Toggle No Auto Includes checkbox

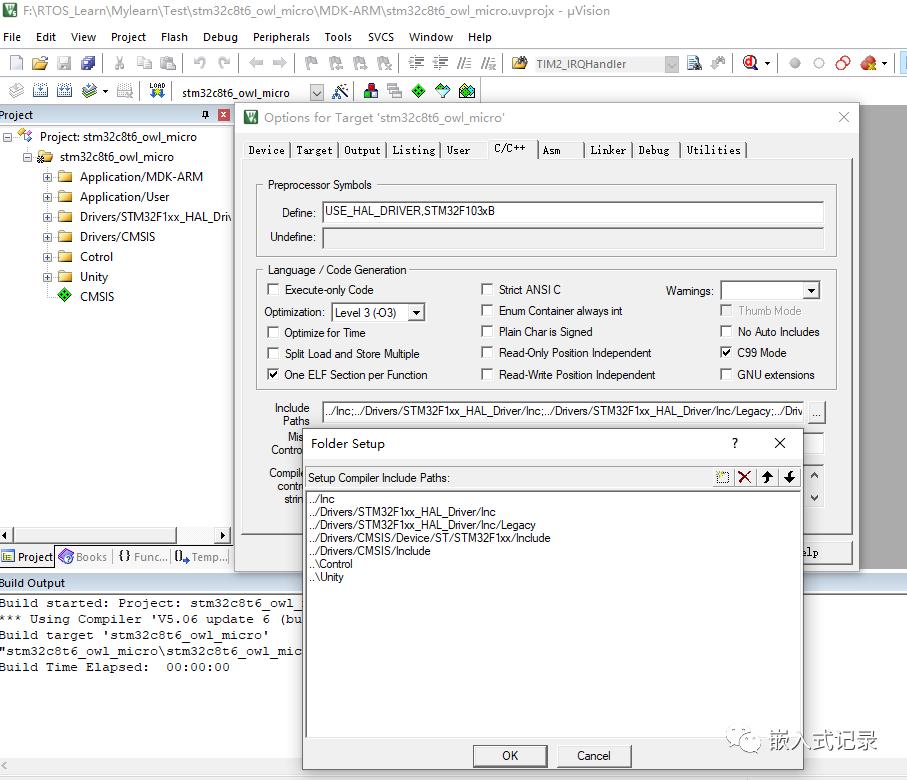(x=726, y=331)
